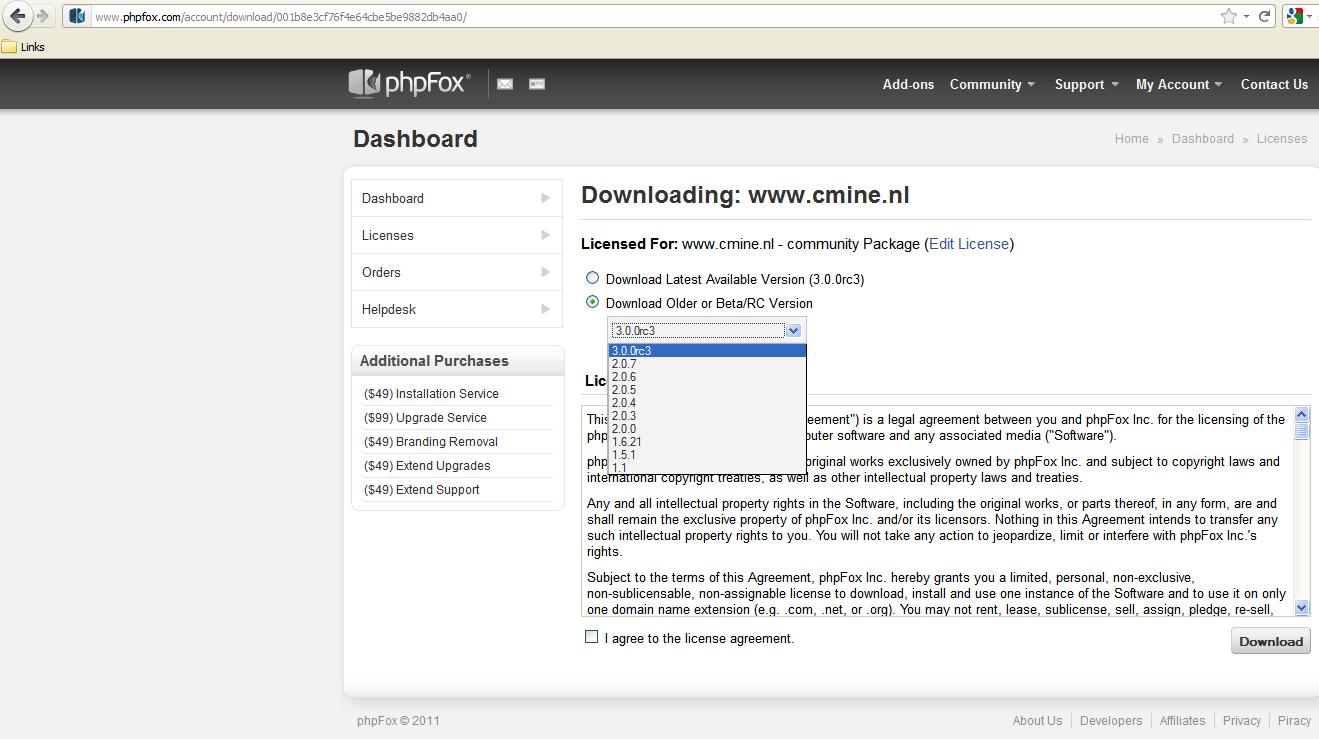
Task: Click the license agreement scrollbar thumb
Action: point(1301,431)
